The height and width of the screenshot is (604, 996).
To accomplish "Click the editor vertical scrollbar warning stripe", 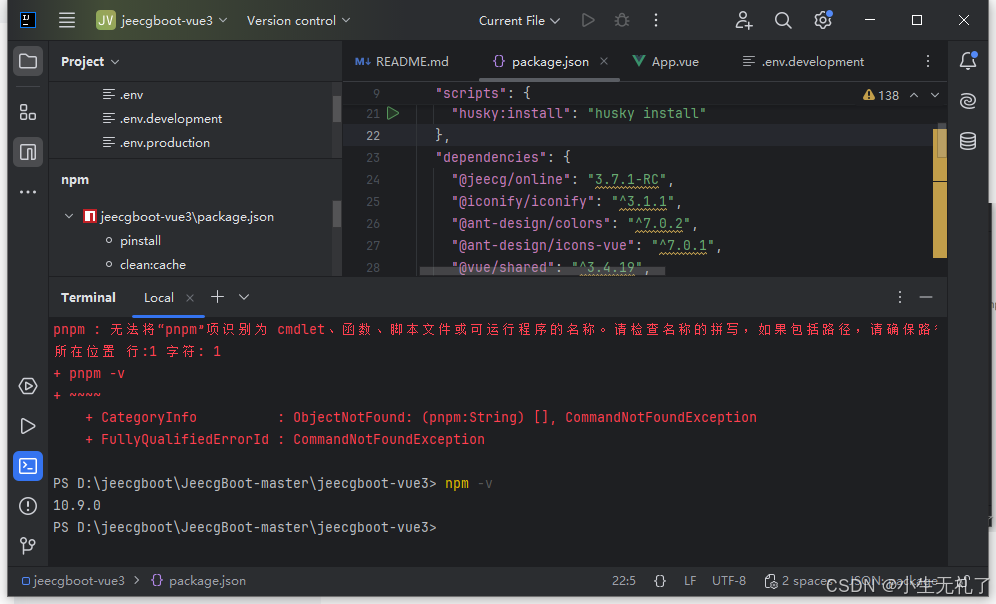I will click(939, 193).
